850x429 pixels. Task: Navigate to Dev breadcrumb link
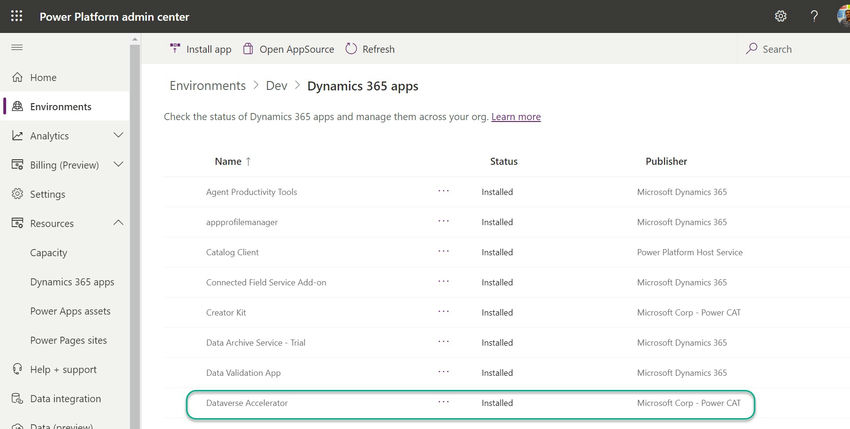click(276, 86)
